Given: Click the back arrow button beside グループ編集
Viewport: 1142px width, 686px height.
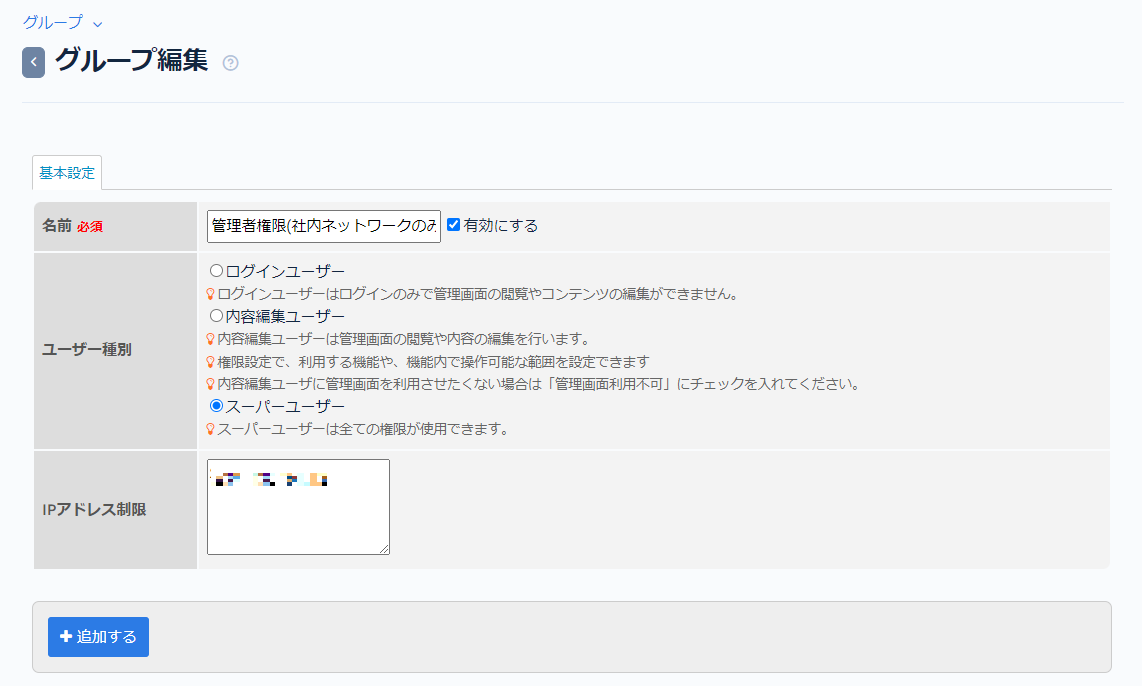Looking at the screenshot, I should point(34,63).
